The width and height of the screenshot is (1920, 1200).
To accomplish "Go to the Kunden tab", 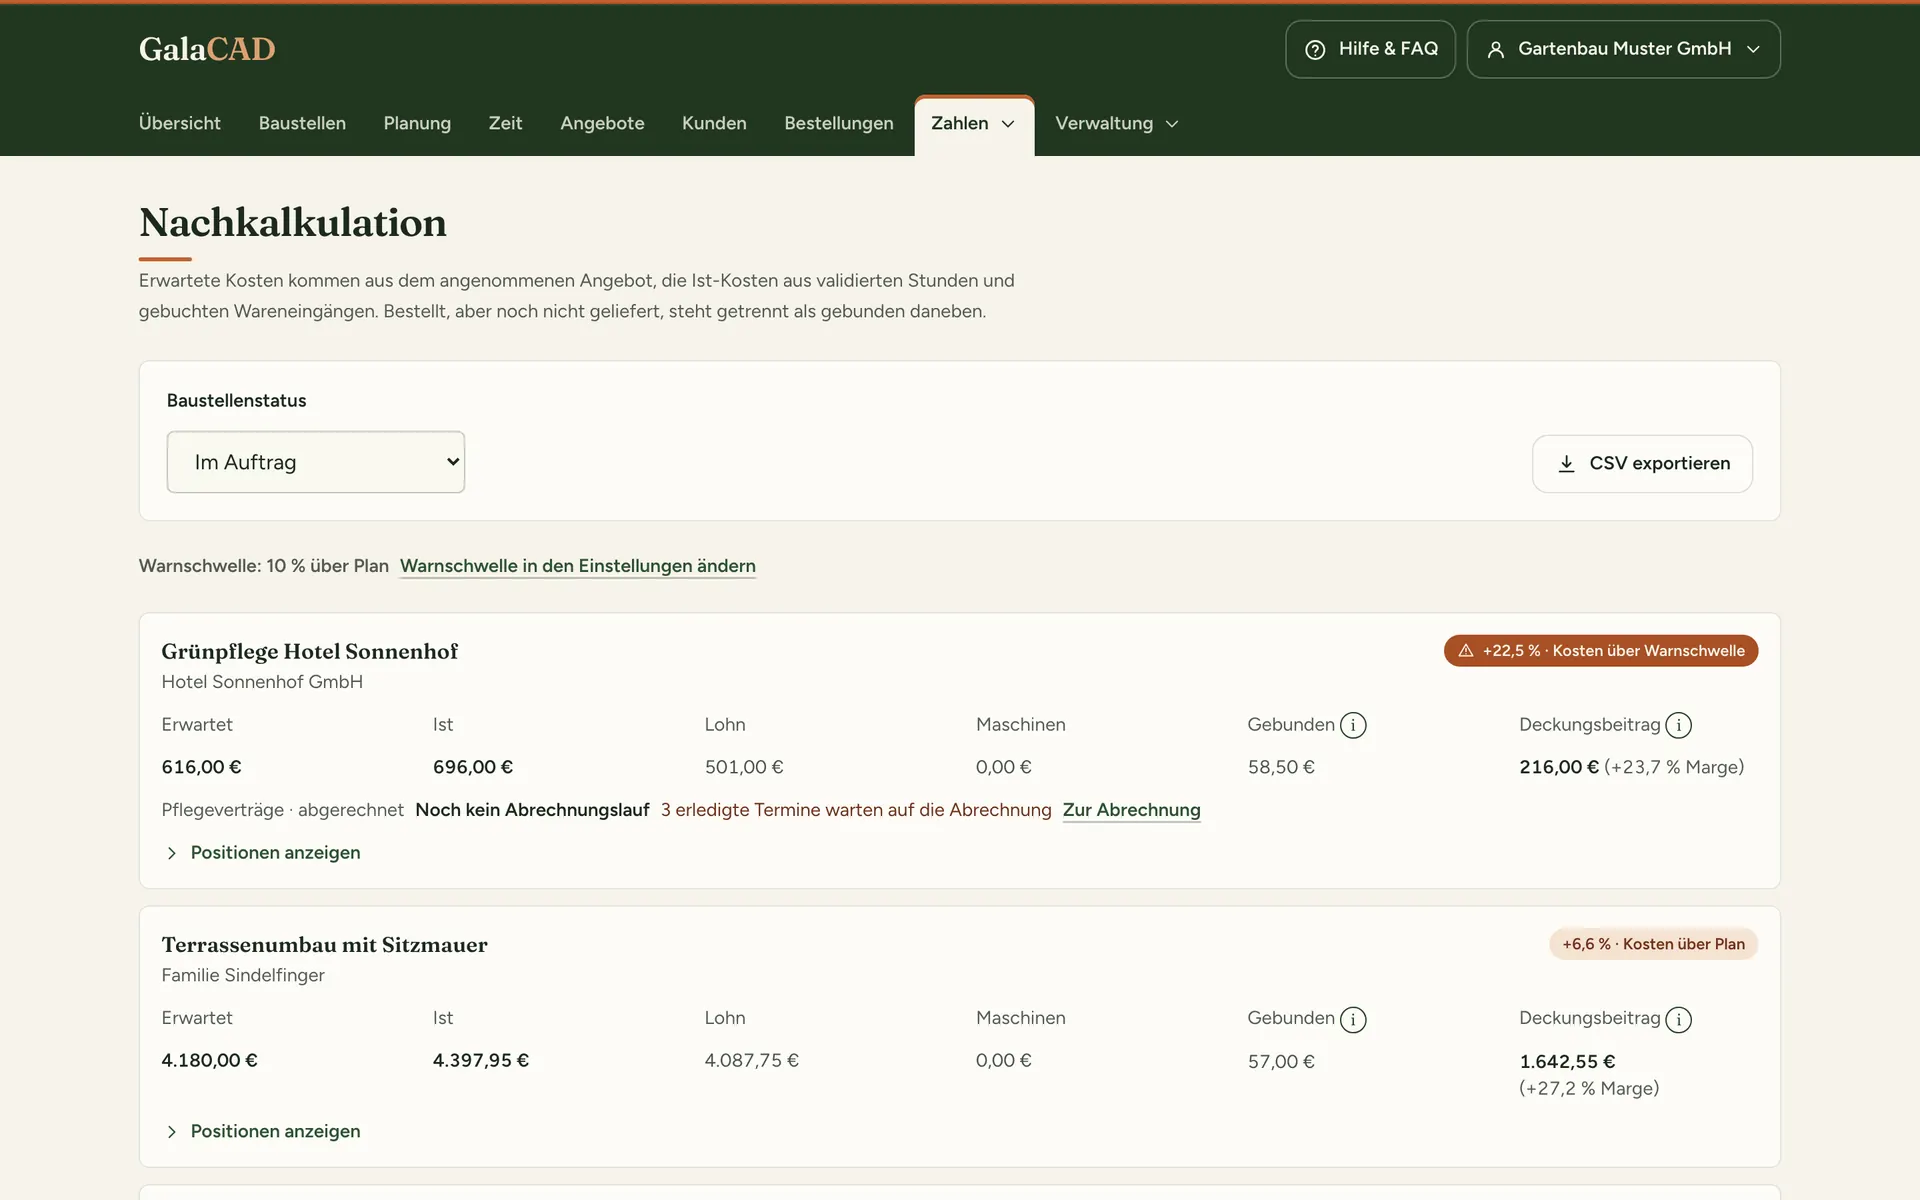I will coord(714,123).
